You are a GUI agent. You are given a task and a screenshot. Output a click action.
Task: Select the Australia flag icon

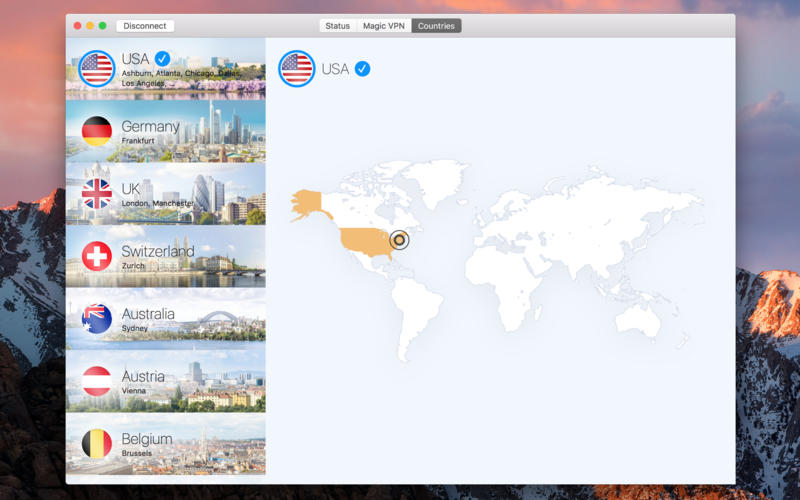click(97, 318)
